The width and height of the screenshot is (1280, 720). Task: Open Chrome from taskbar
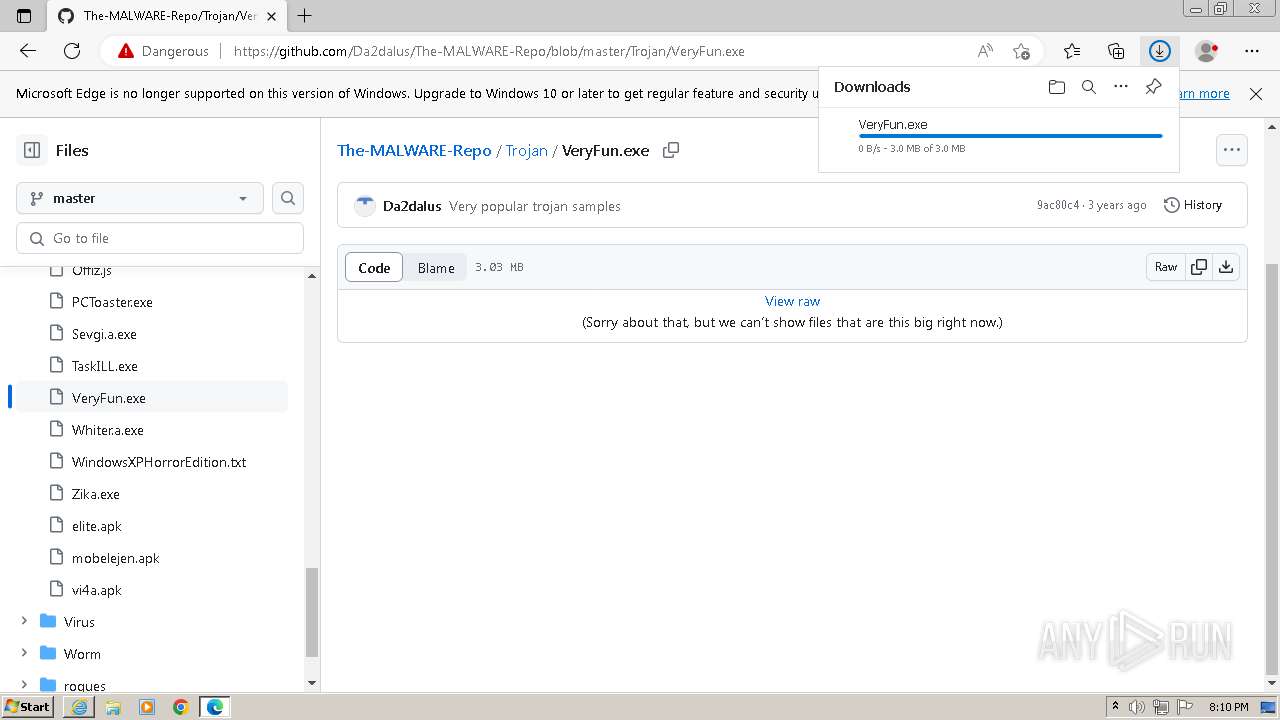[x=181, y=707]
